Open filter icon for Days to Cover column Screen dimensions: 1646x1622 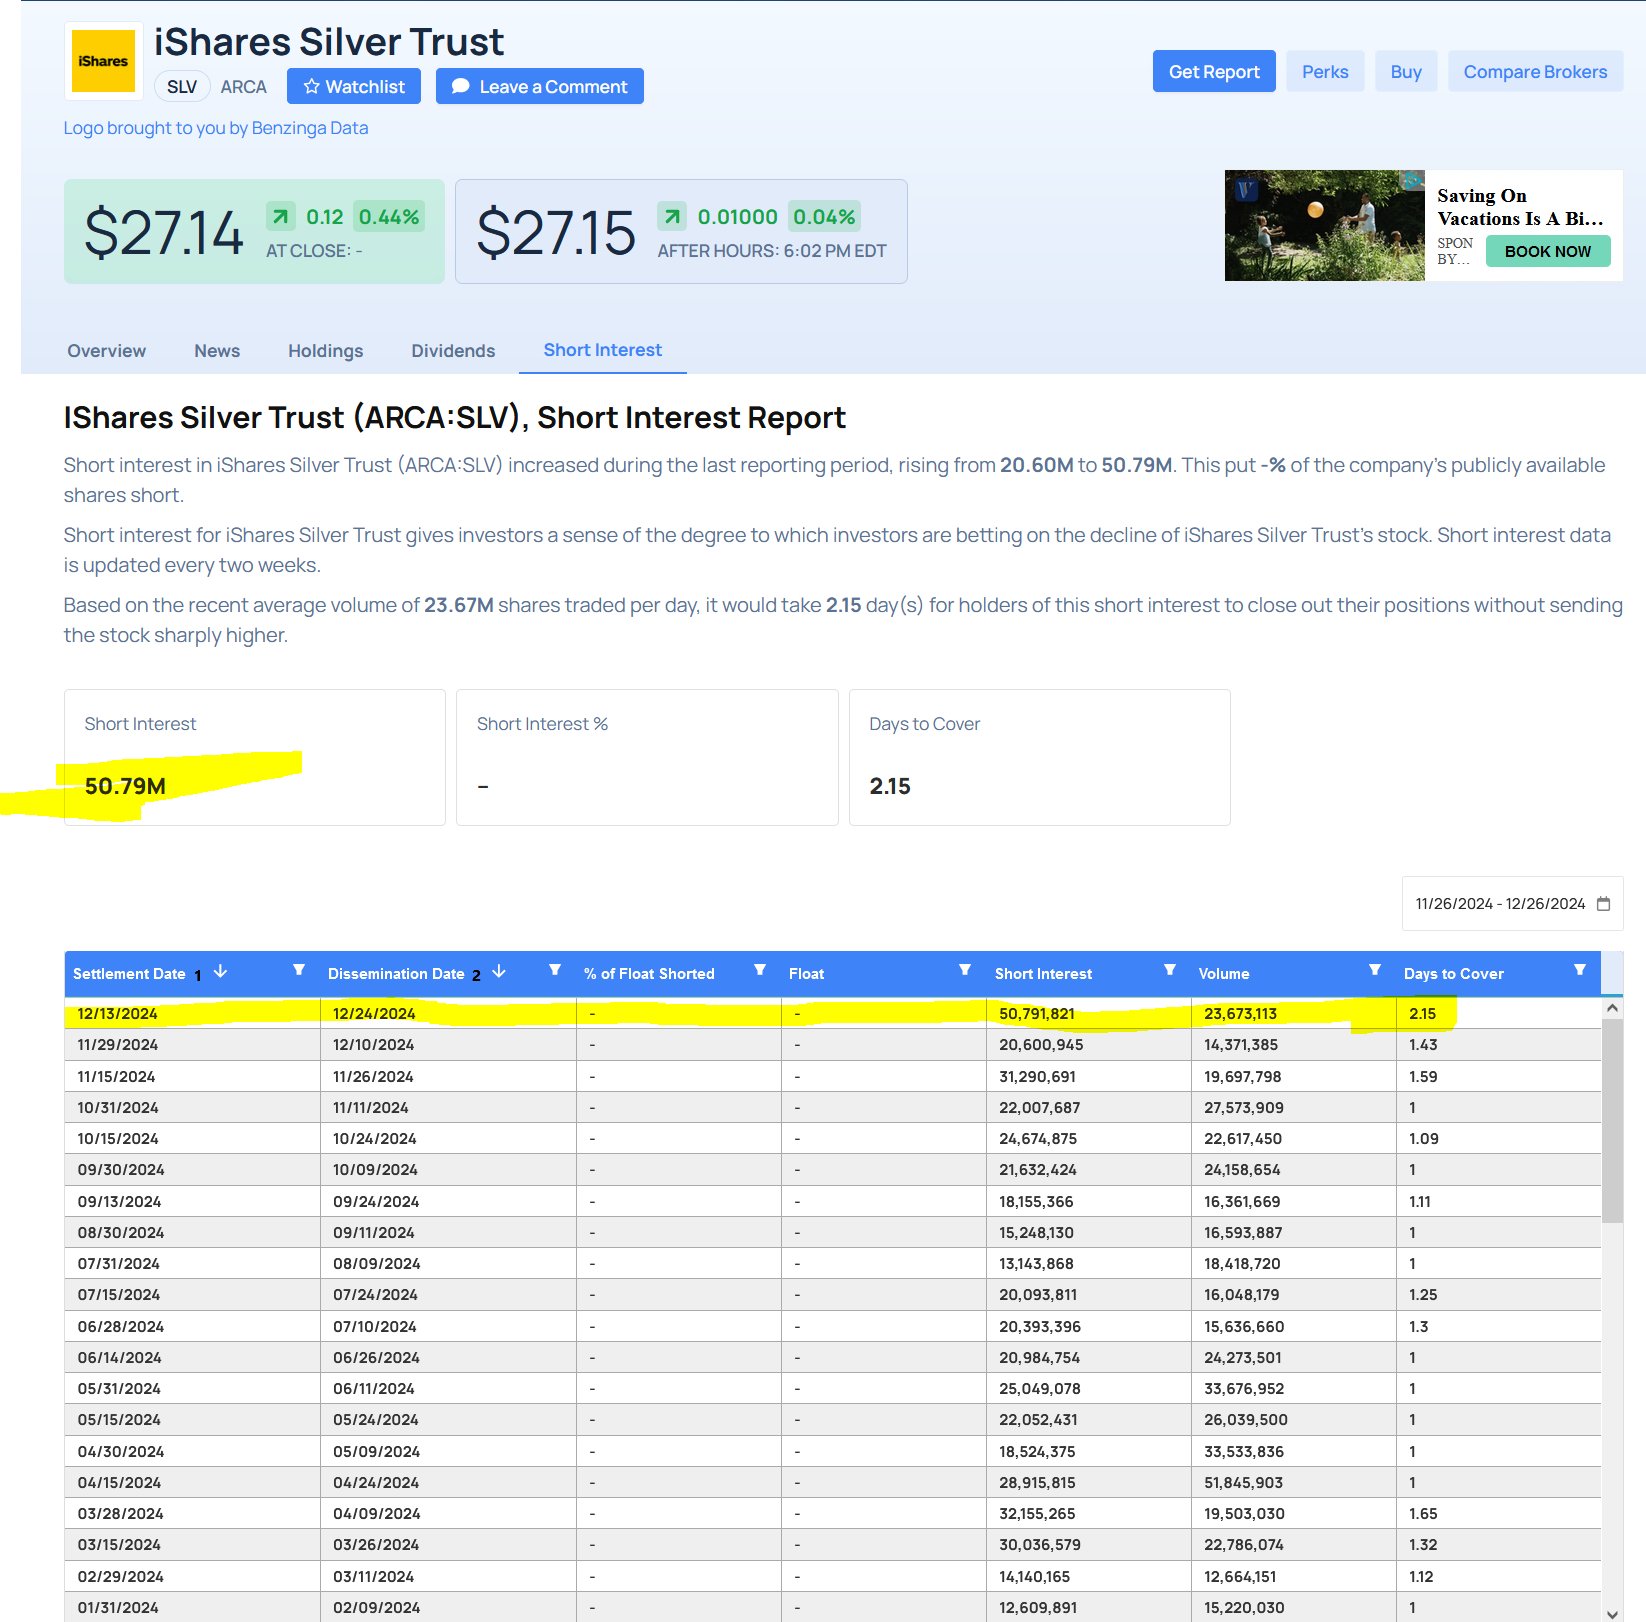pyautogui.click(x=1580, y=970)
